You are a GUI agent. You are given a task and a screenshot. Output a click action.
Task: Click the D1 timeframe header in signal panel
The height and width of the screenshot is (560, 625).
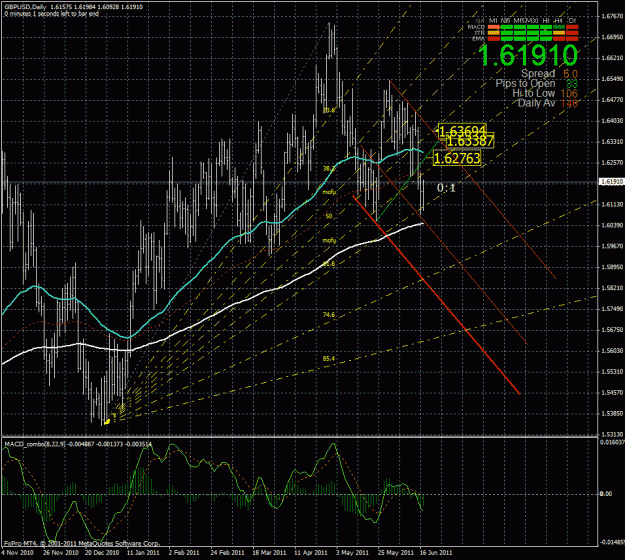point(572,21)
